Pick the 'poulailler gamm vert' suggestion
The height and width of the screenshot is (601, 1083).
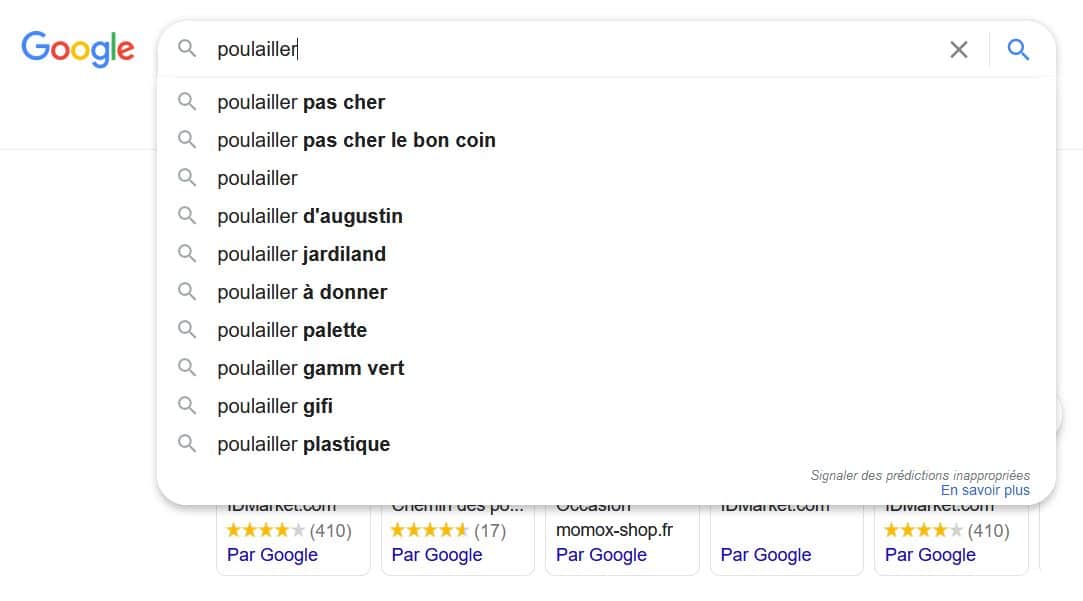(x=311, y=368)
